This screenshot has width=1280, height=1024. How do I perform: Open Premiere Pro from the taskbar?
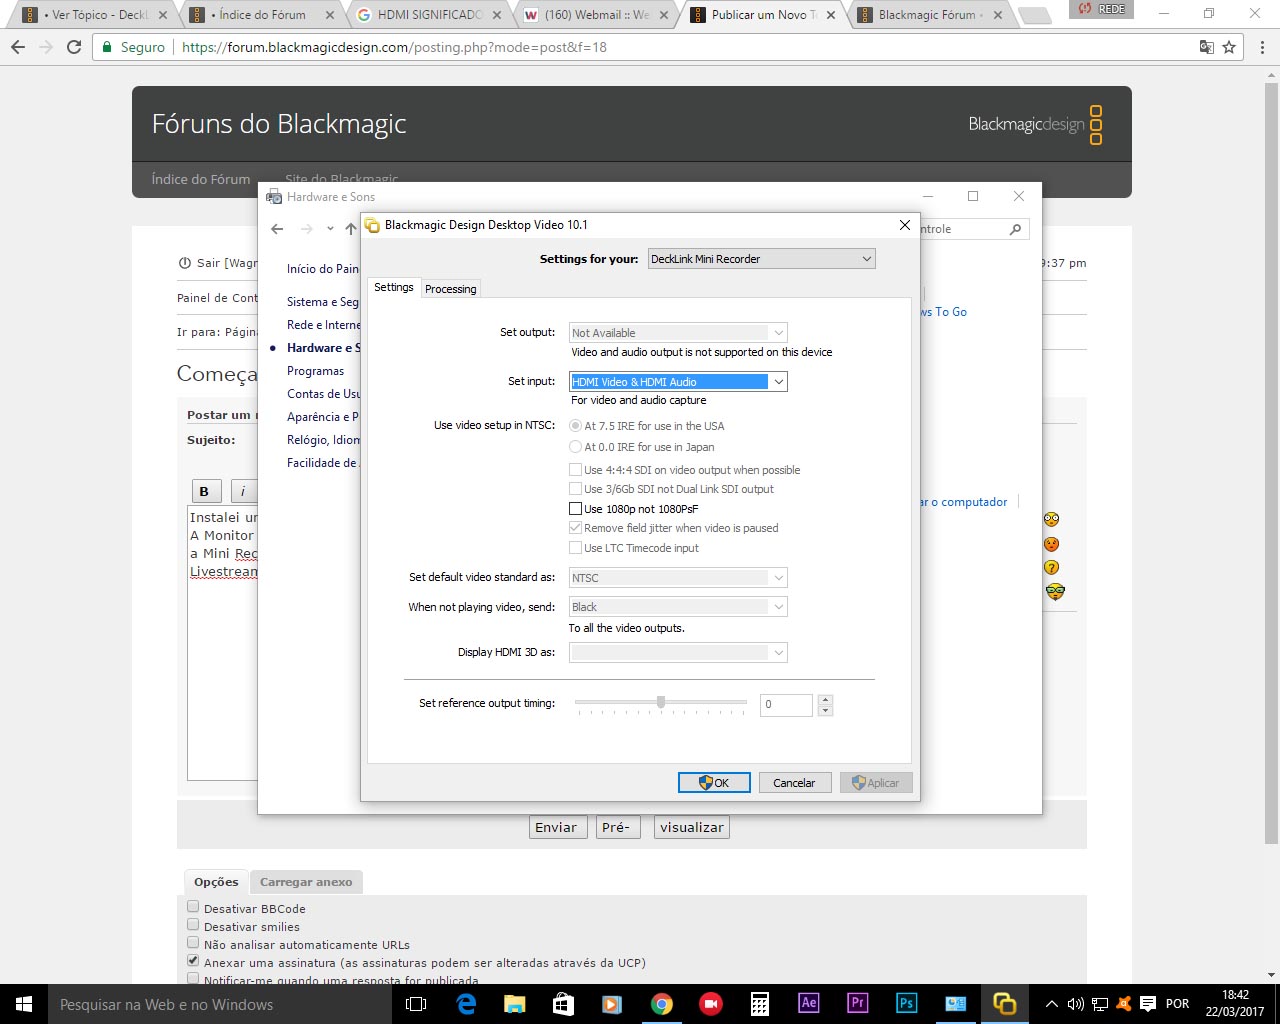pos(857,1003)
